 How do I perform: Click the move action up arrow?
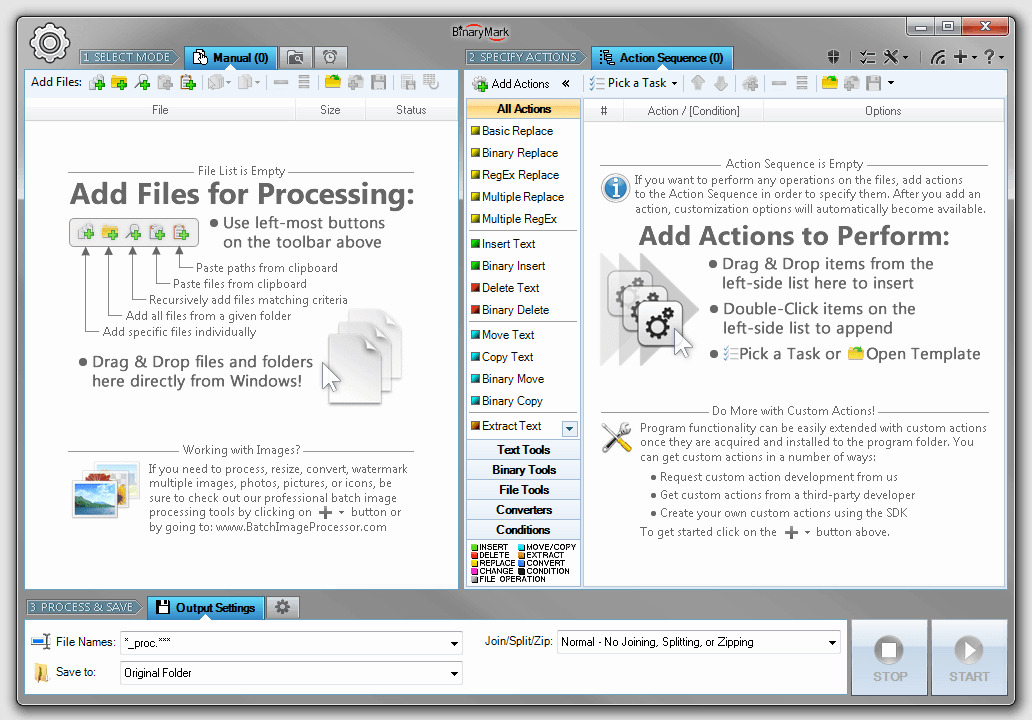698,83
